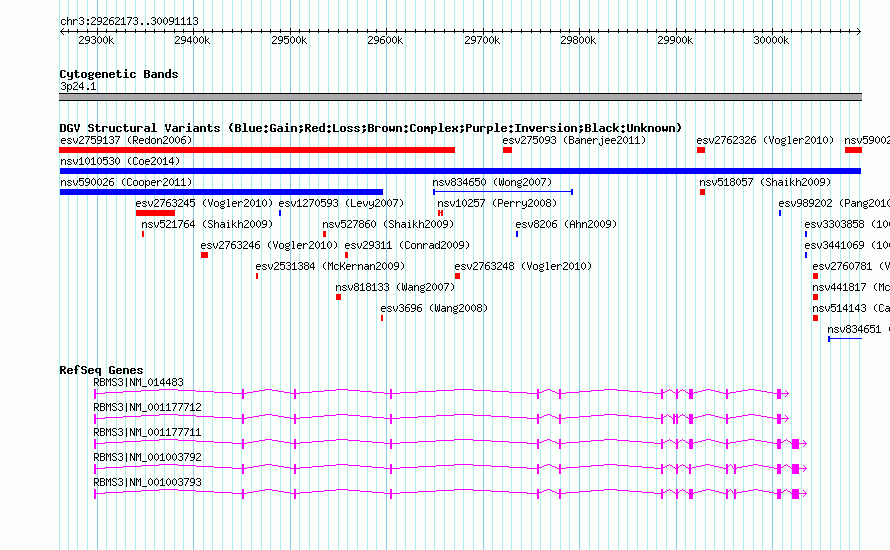Select the nsv1010530 (Coe2014) blue gain bar
Viewport: 890px width, 550px height.
click(x=460, y=171)
